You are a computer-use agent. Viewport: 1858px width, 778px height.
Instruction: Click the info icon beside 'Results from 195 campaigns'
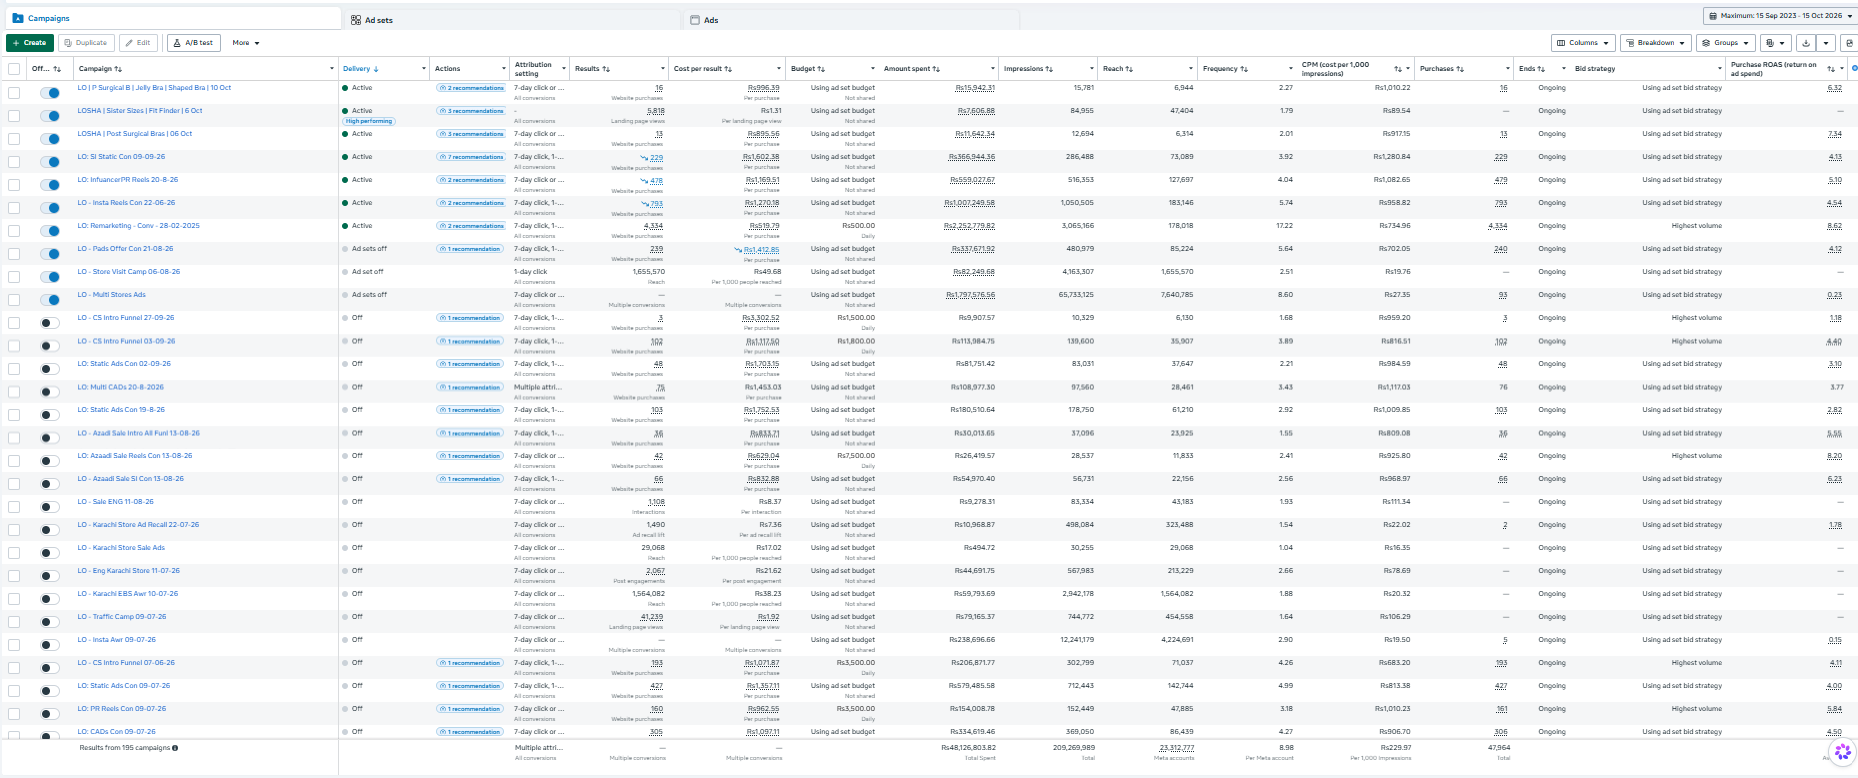[175, 748]
